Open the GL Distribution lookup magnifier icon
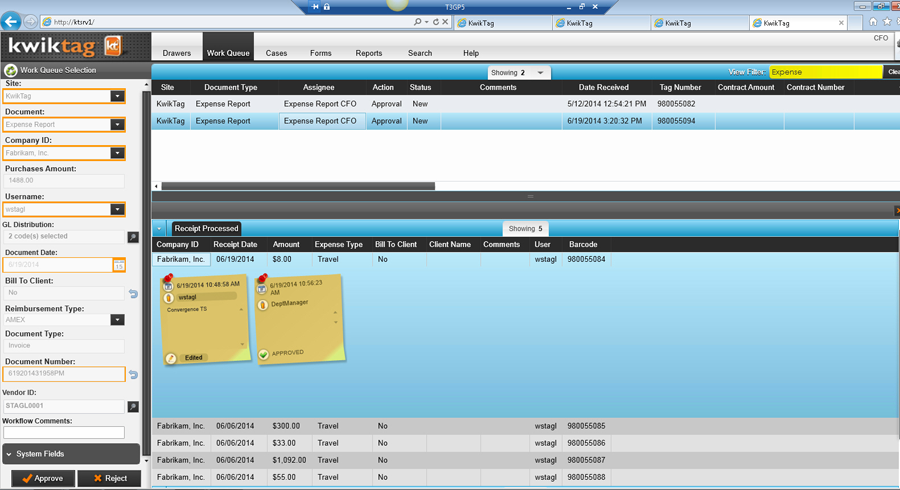Image resolution: width=900 pixels, height=490 pixels. 133,236
